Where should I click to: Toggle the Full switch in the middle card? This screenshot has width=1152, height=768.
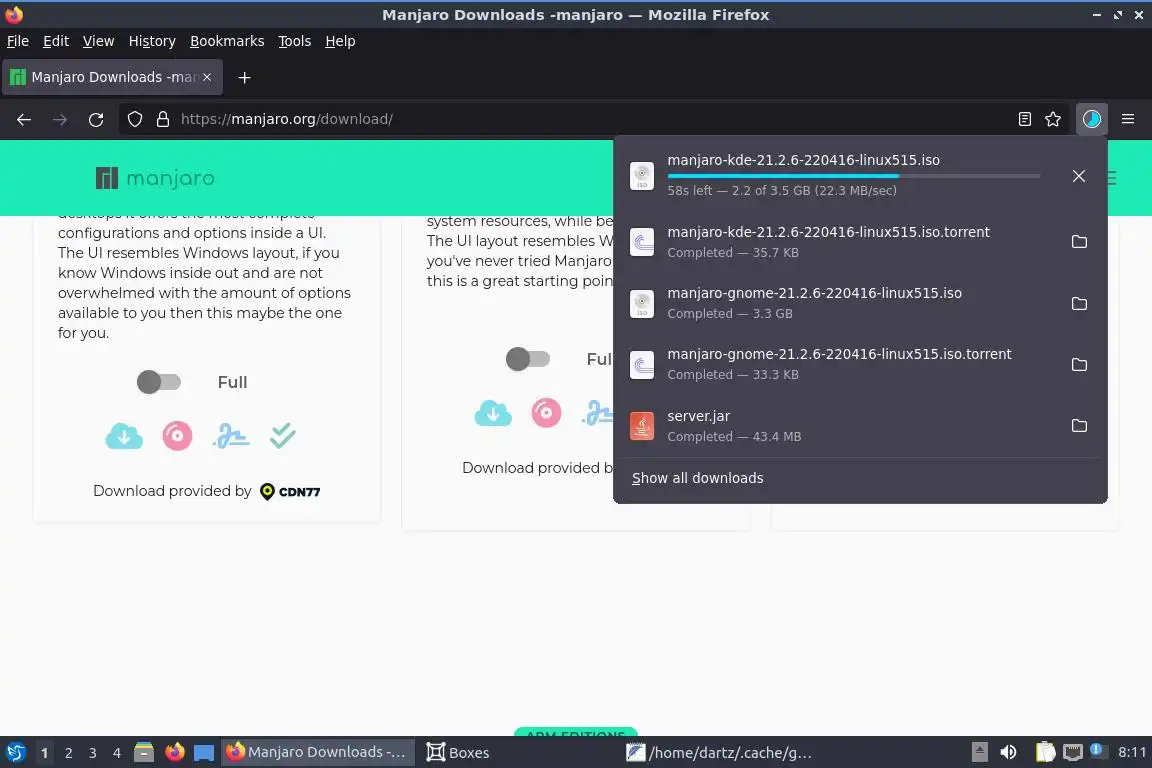tap(528, 359)
